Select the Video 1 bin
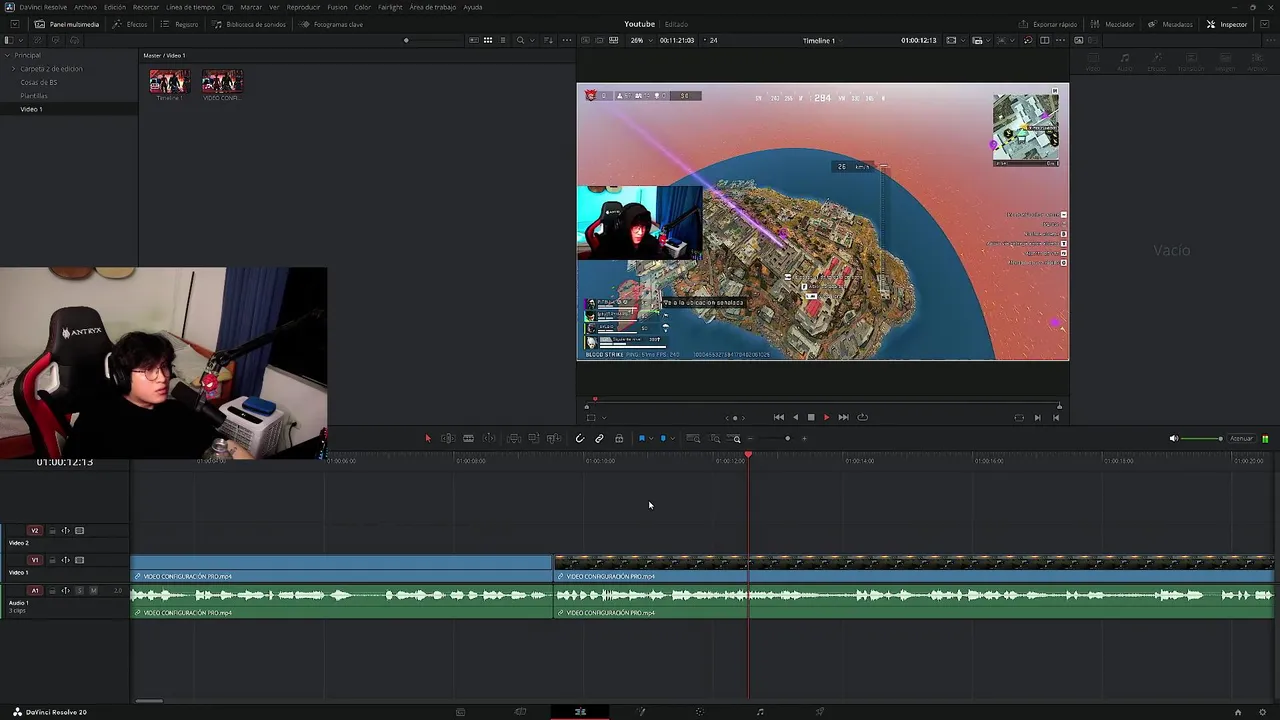The width and height of the screenshot is (1280, 720). [x=31, y=109]
